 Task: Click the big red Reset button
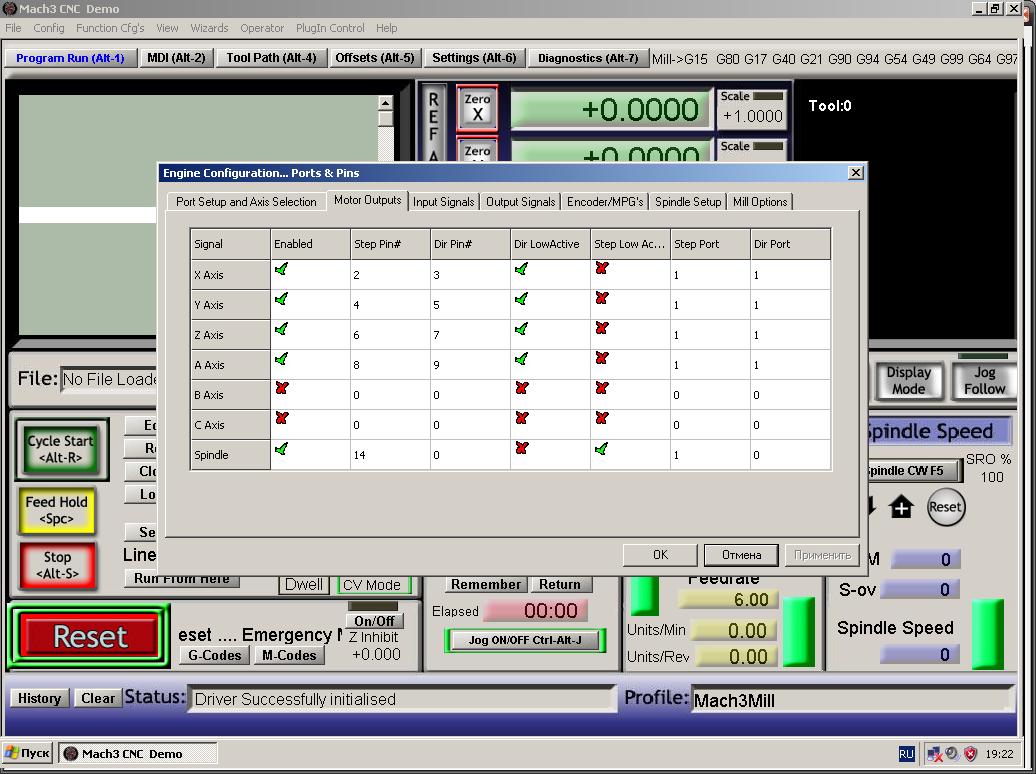[x=90, y=636]
